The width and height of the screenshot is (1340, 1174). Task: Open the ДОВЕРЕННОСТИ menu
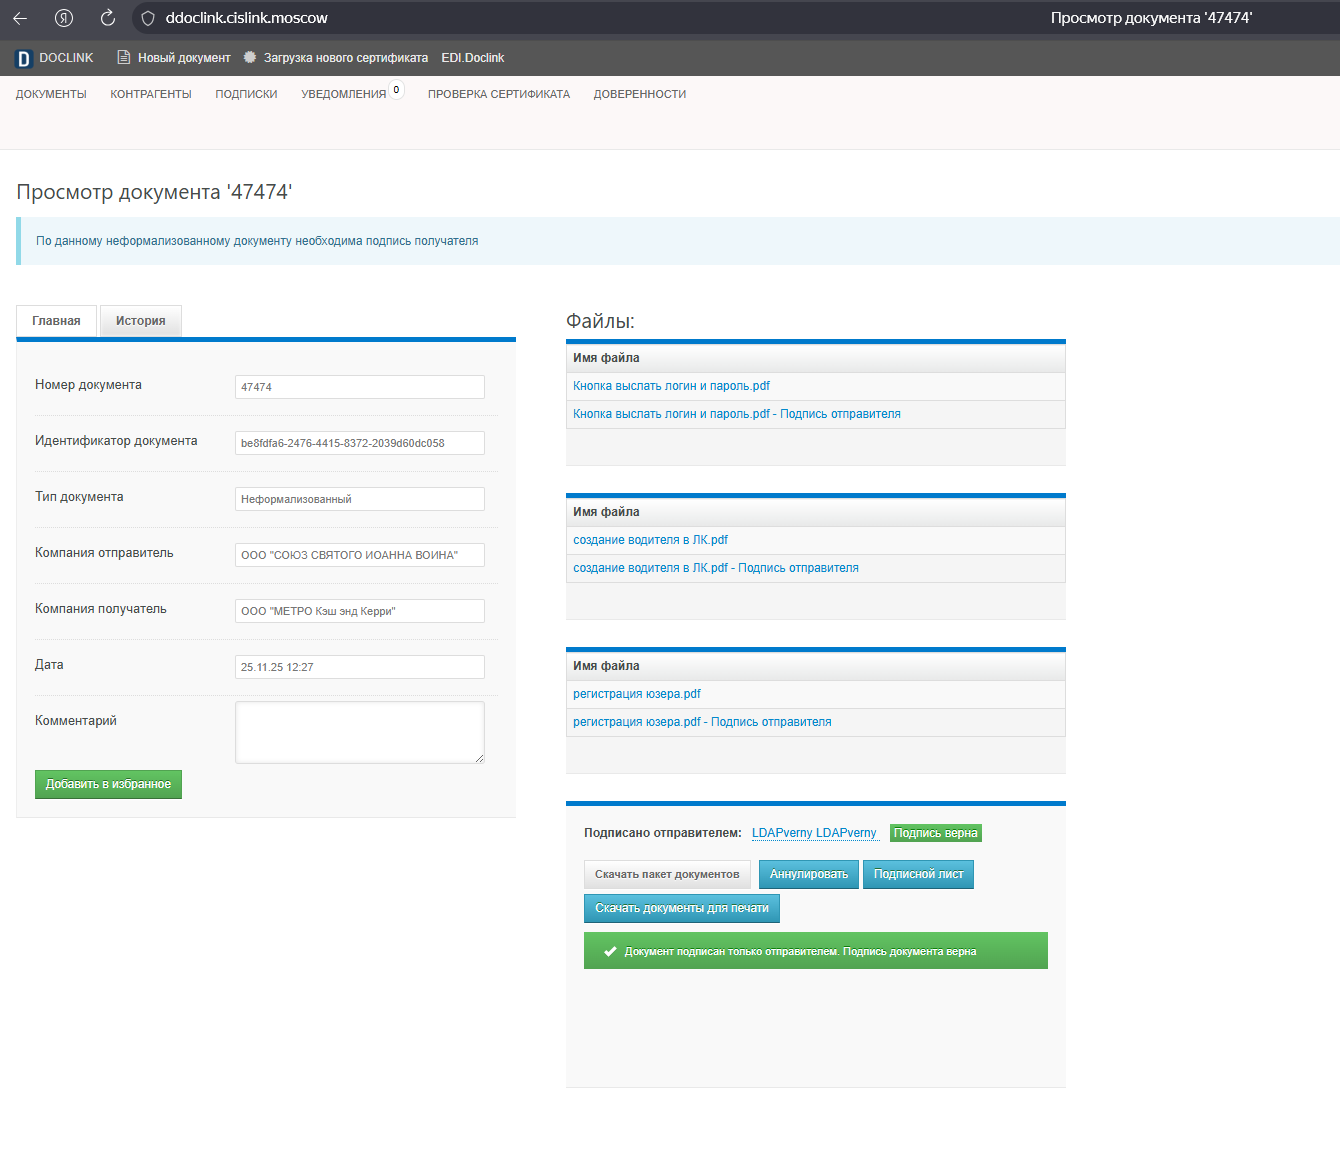[640, 94]
